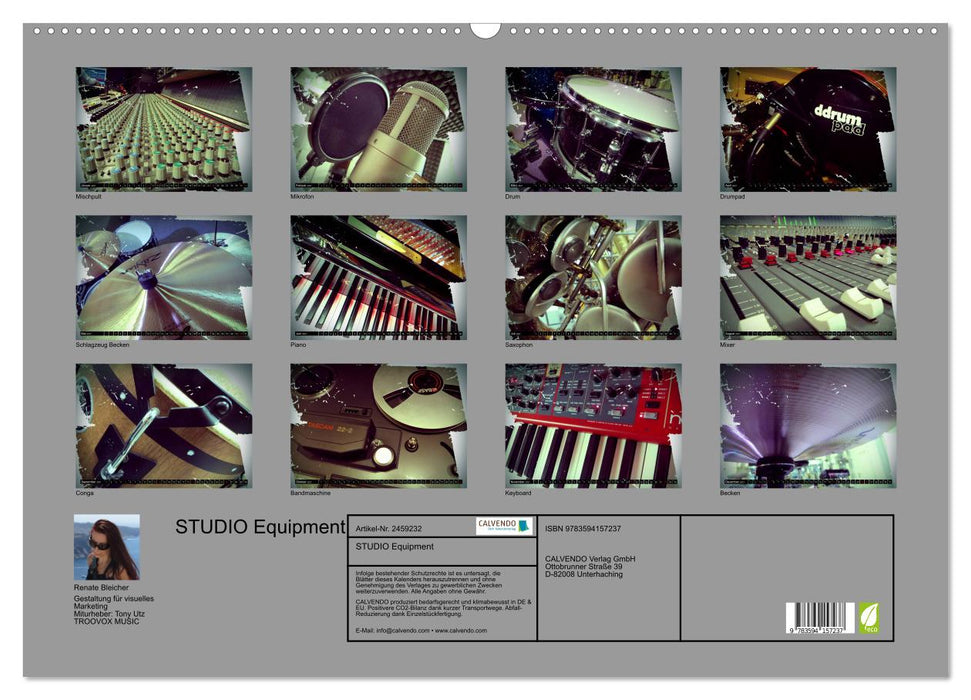Open the ddrum pad Drumpad photo

coord(808,129)
